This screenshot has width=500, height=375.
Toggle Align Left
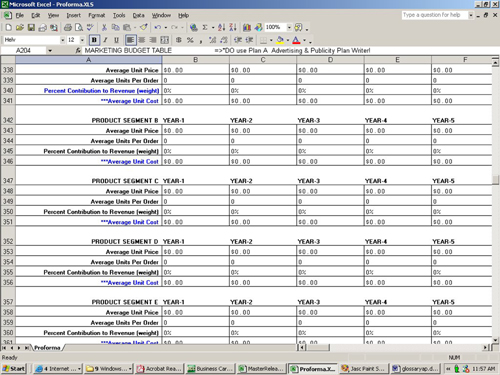[x=131, y=40]
